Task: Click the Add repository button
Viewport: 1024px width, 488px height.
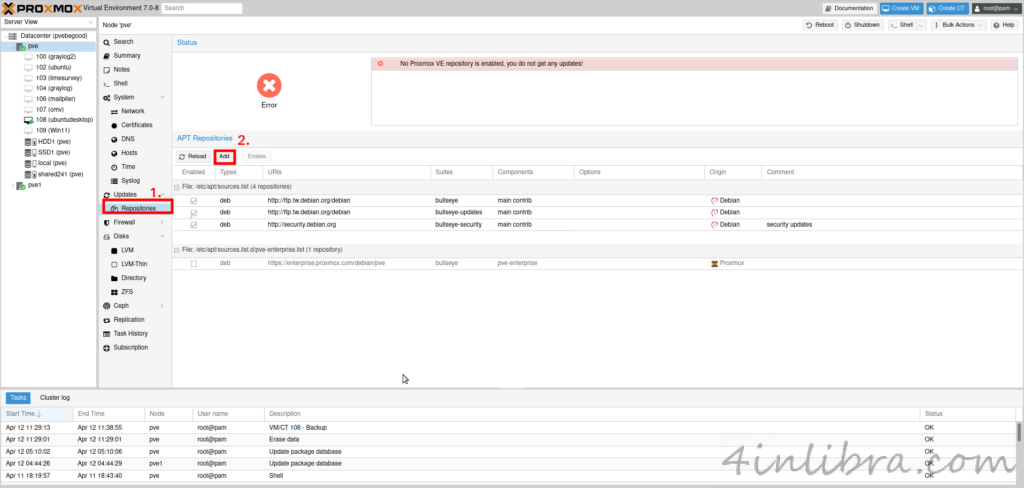Action: point(225,156)
